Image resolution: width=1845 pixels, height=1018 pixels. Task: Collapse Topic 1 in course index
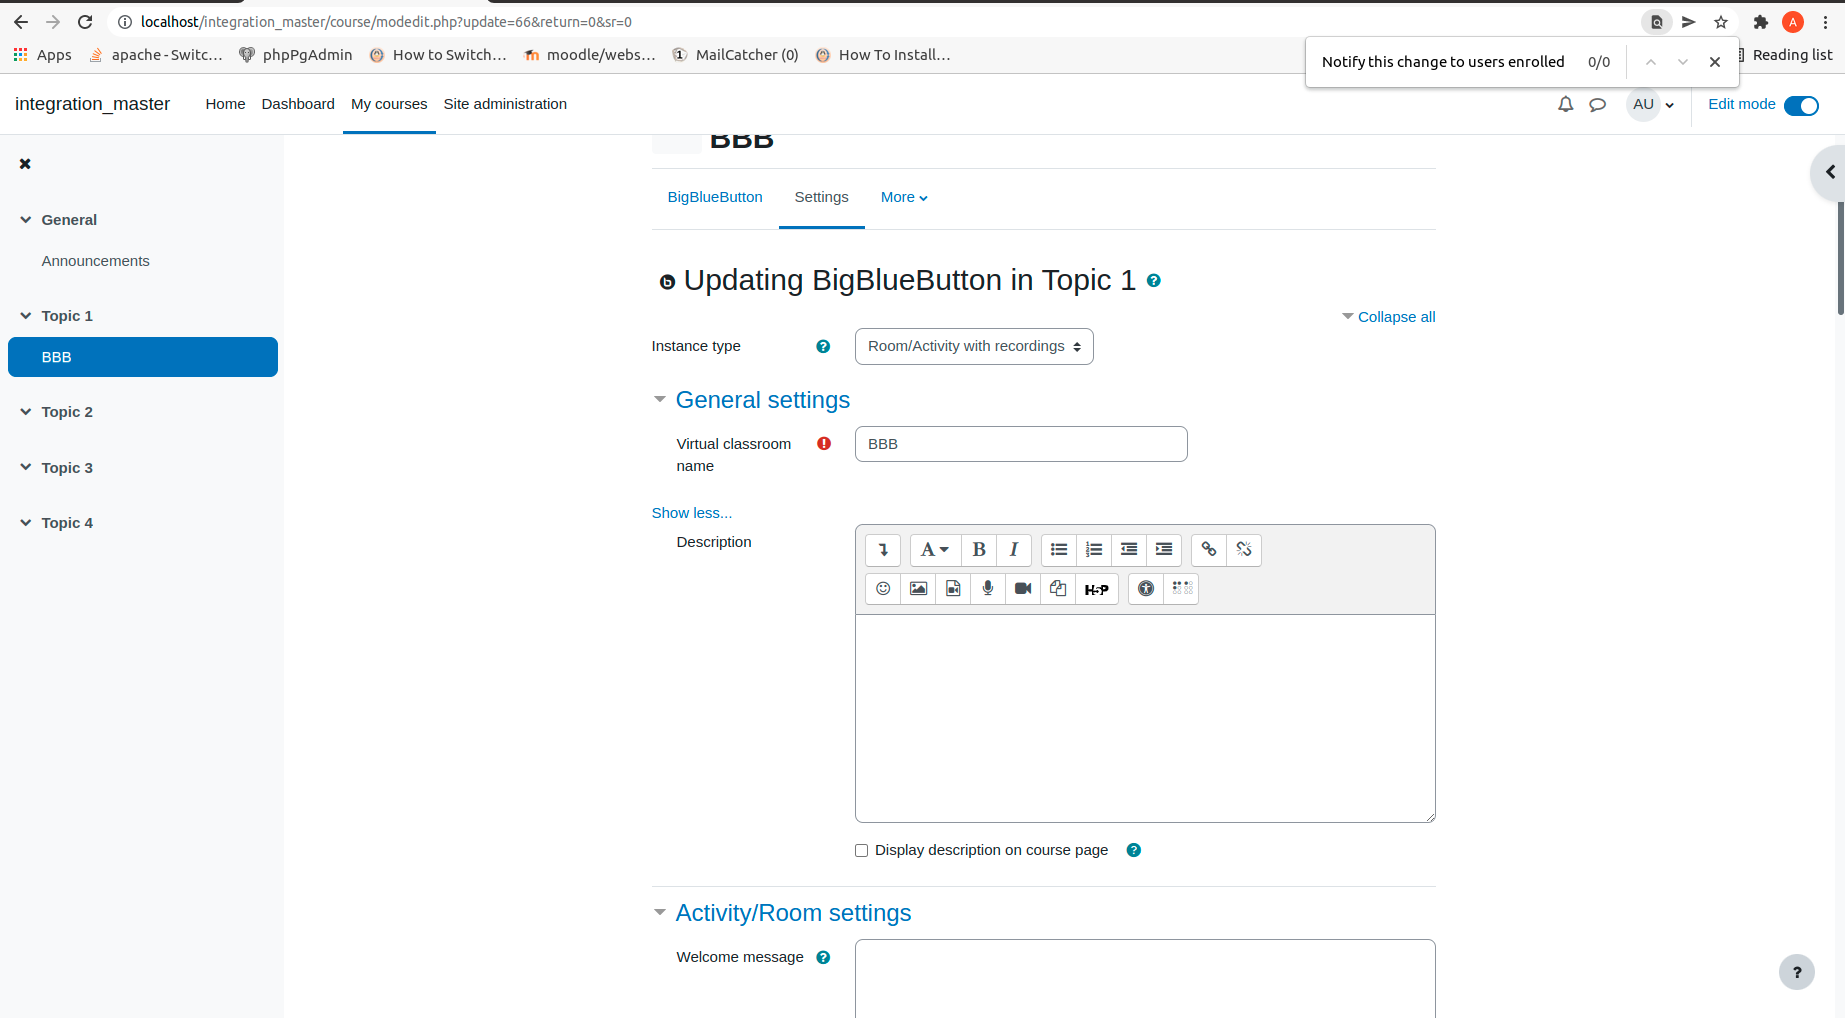[x=26, y=316]
